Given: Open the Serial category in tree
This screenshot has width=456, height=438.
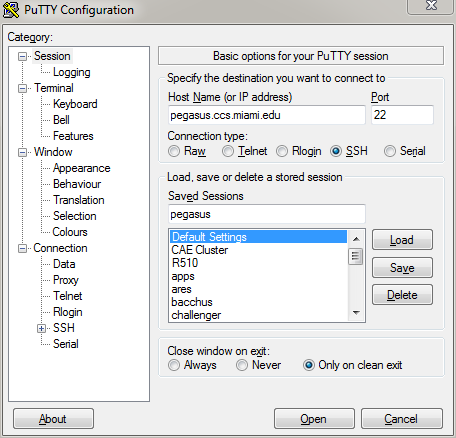Looking at the screenshot, I should (x=66, y=344).
